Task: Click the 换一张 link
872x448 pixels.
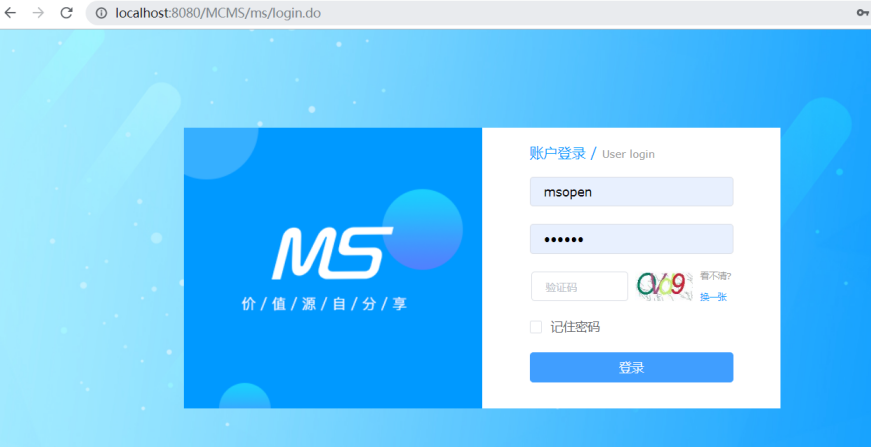Action: [x=713, y=297]
